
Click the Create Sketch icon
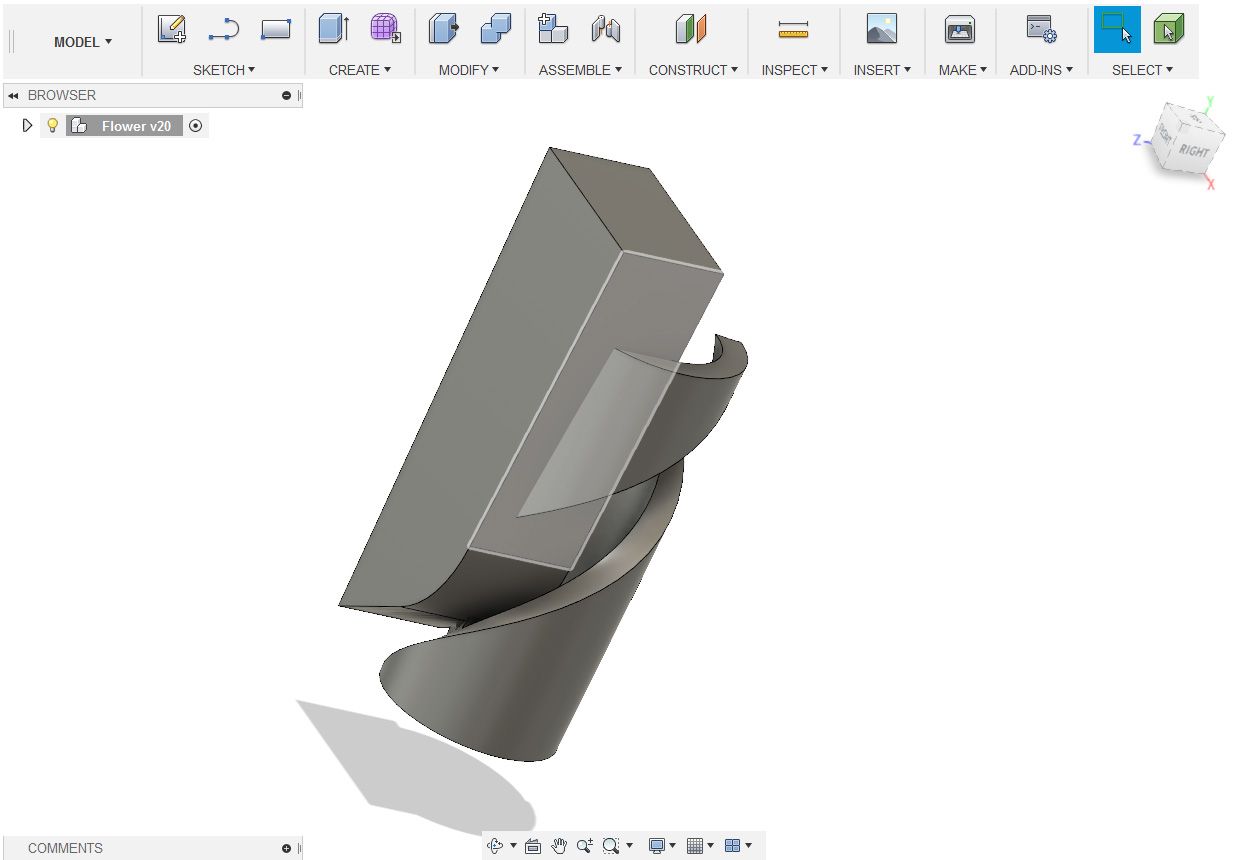172,30
